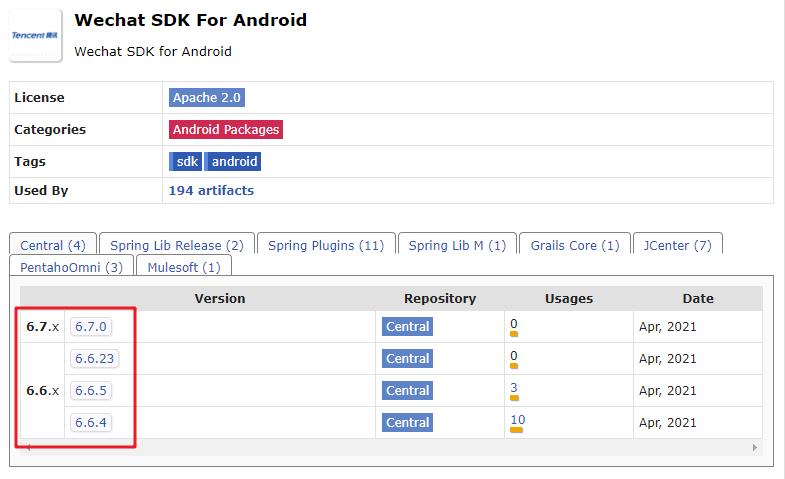785x479 pixels.
Task: Click the android tag
Action: tap(233, 162)
